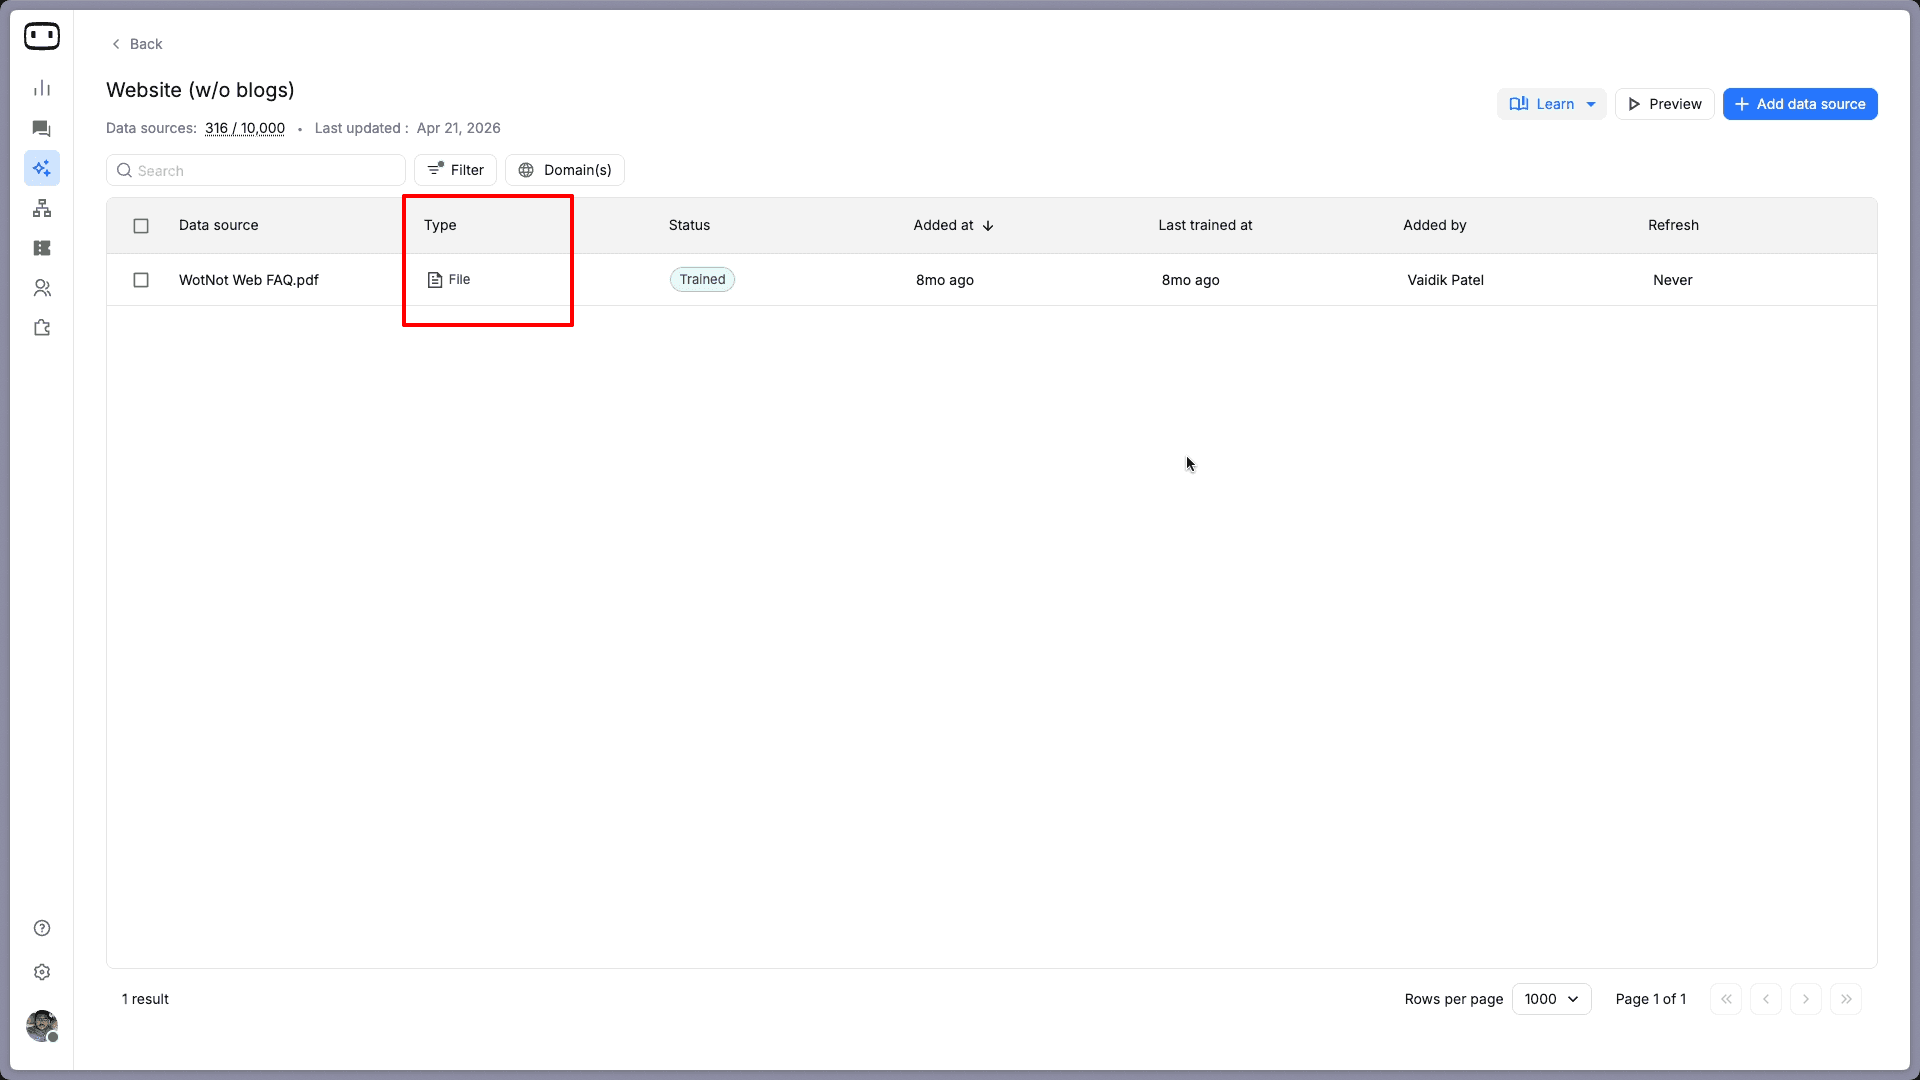Screen dimensions: 1920x1080
Task: Click the Type column header
Action: [x=440, y=225]
